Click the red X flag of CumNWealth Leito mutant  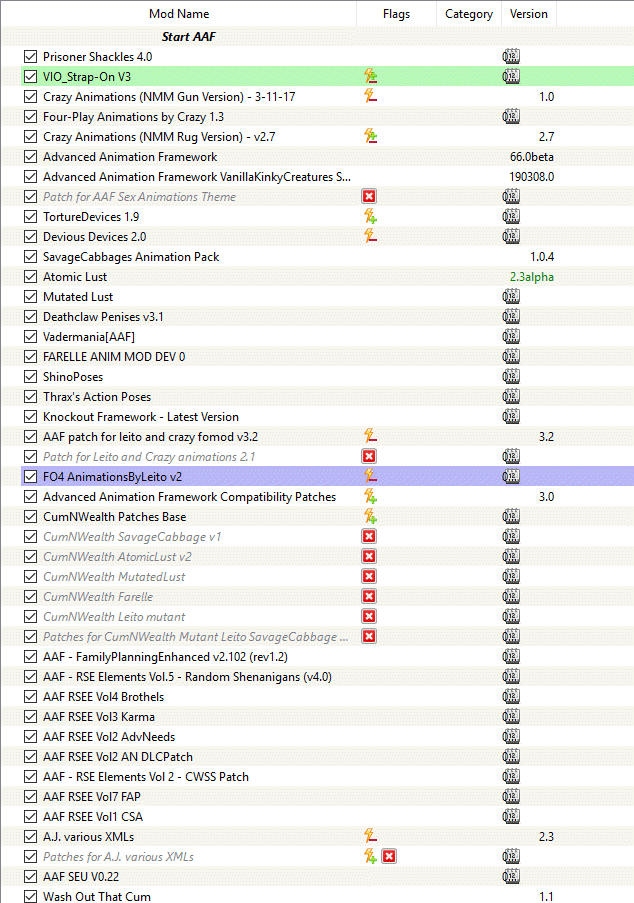point(369,616)
